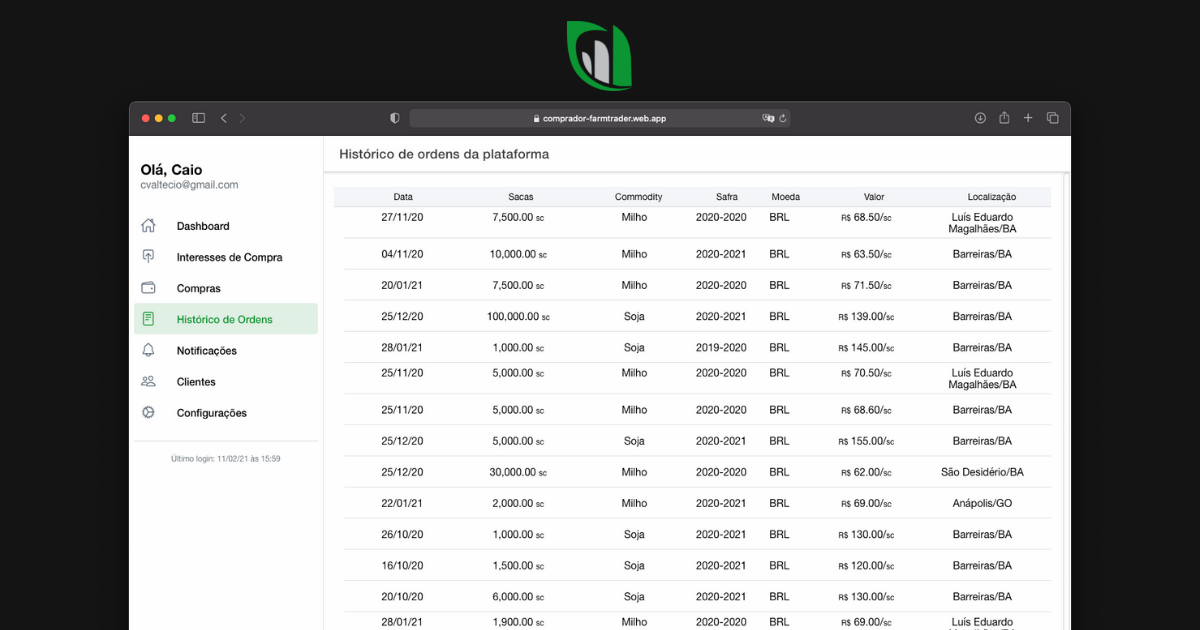Open Configurações with the gear icon
This screenshot has width=1200, height=630.
click(149, 412)
